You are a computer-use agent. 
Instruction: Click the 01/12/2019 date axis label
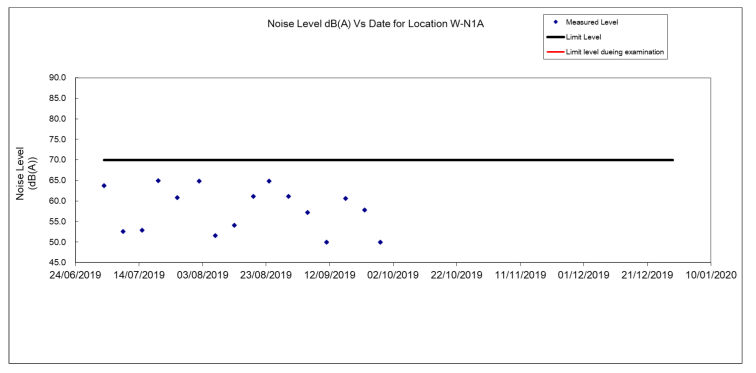coord(583,275)
